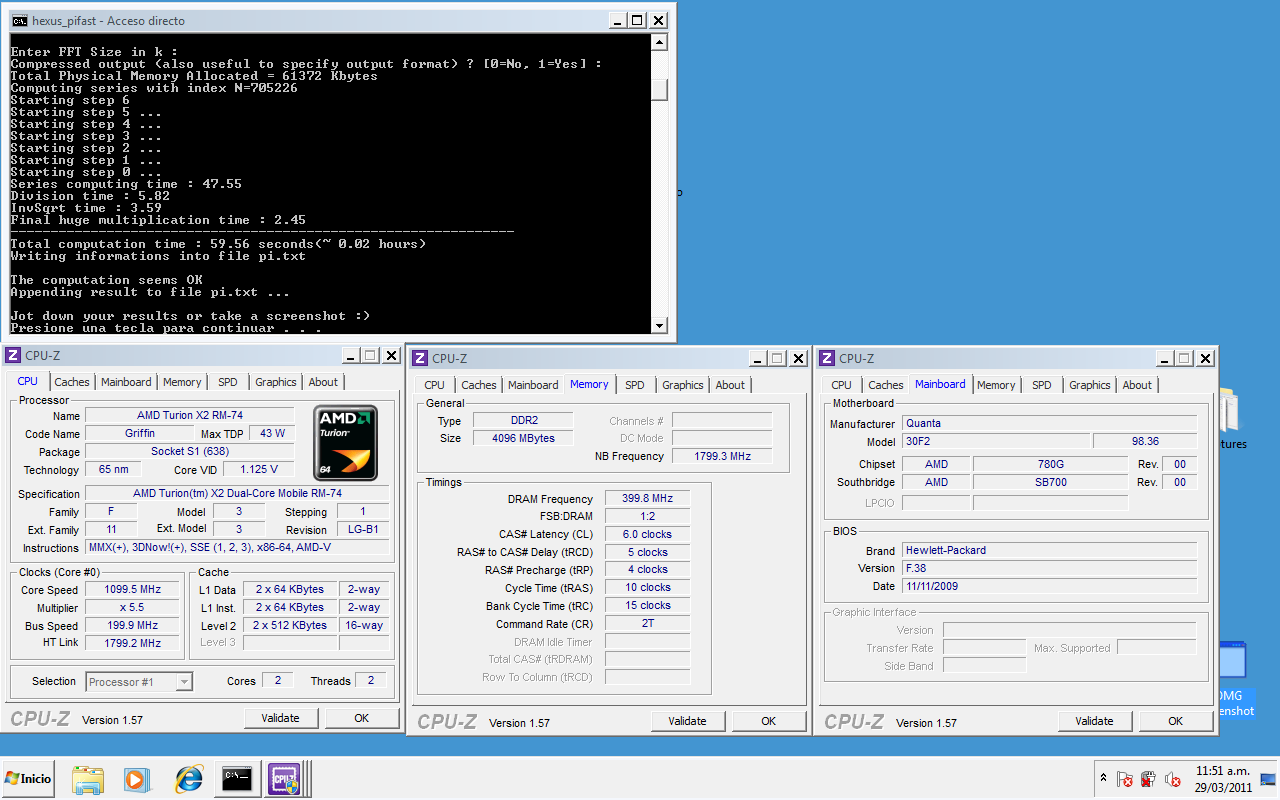The height and width of the screenshot is (800, 1280).
Task: Select the About tab in the middle Memory window
Action: (x=730, y=385)
